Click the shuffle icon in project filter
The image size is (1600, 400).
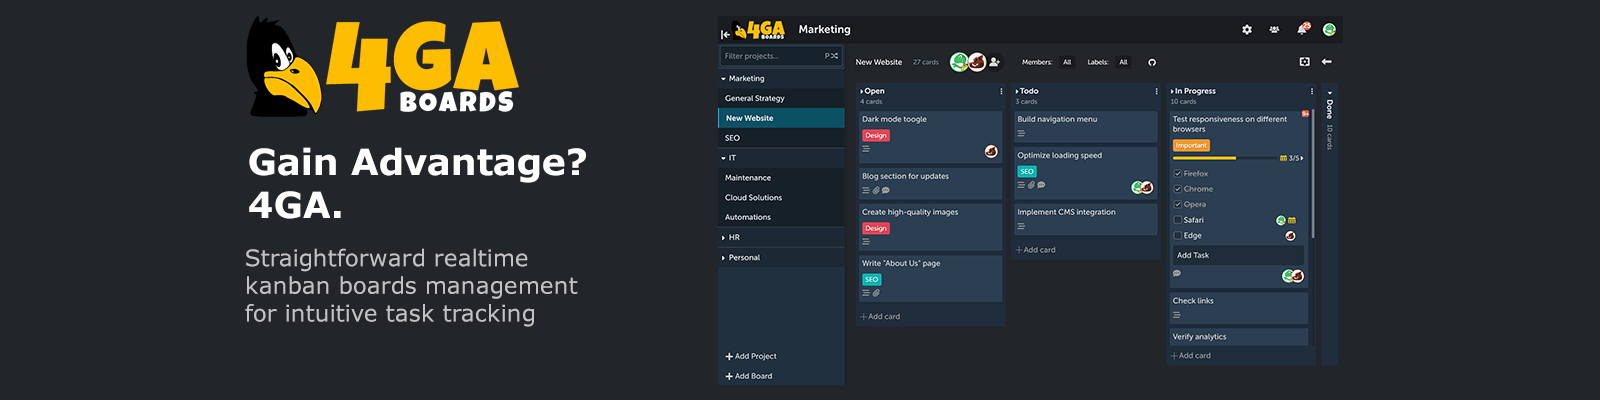(x=831, y=56)
